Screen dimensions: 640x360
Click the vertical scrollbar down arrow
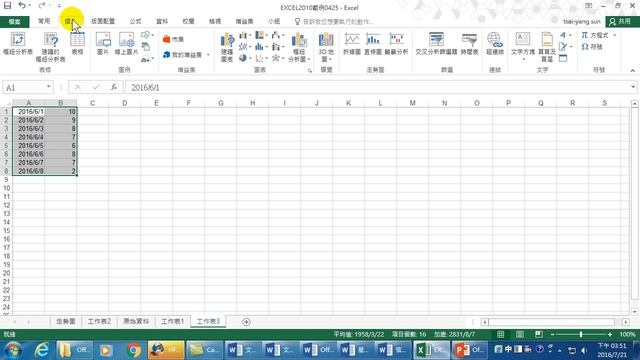coord(635,312)
